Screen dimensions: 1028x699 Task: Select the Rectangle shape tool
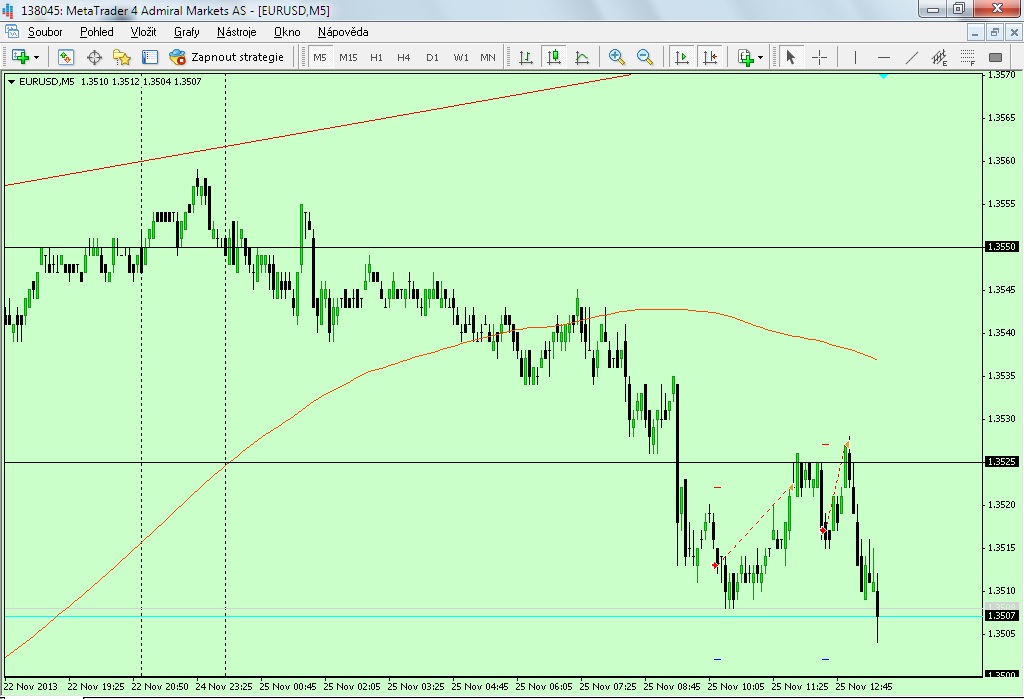(995, 57)
